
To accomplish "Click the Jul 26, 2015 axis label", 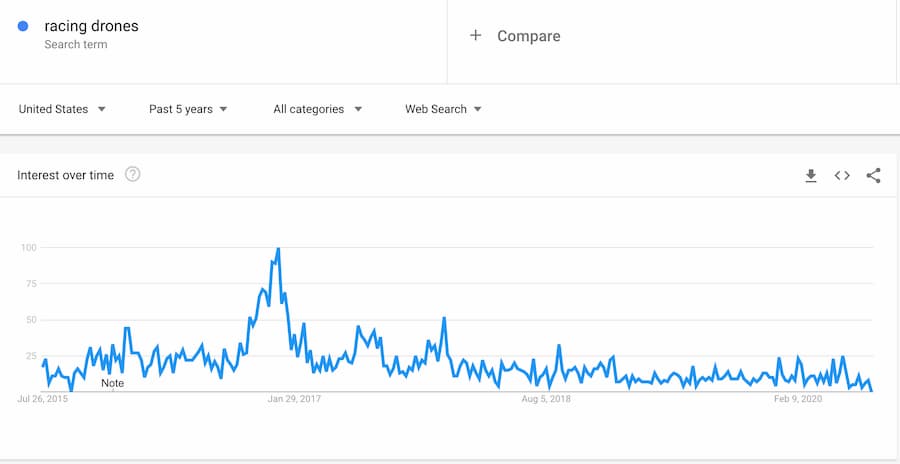I will point(43,399).
